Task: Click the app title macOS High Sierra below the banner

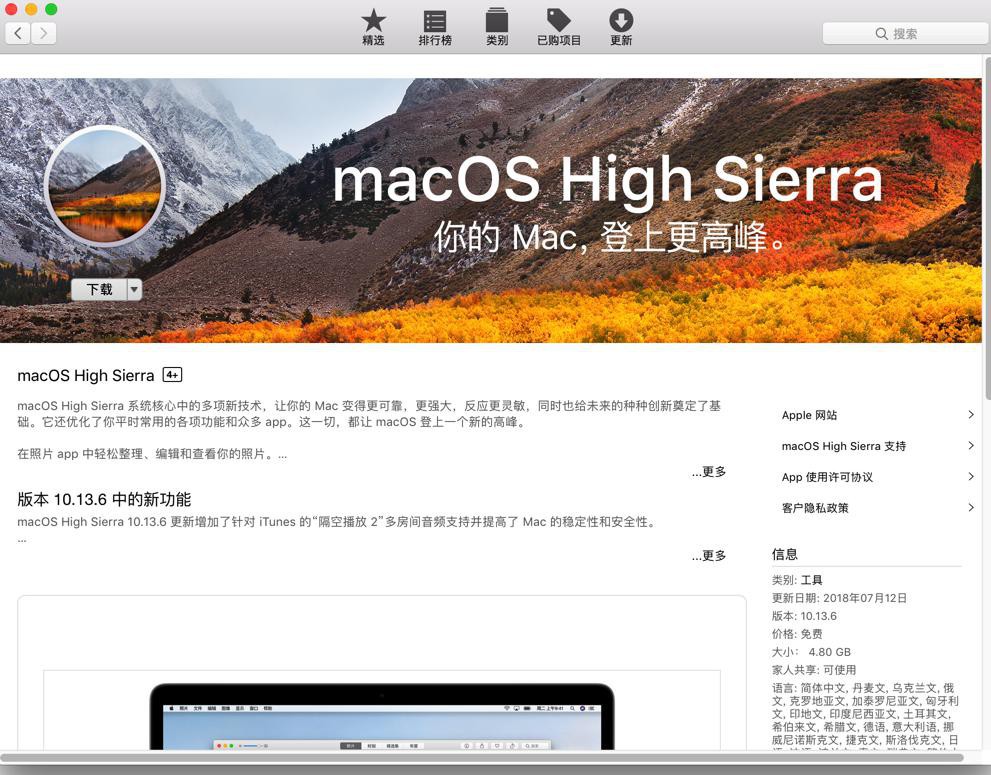Action: click(85, 375)
